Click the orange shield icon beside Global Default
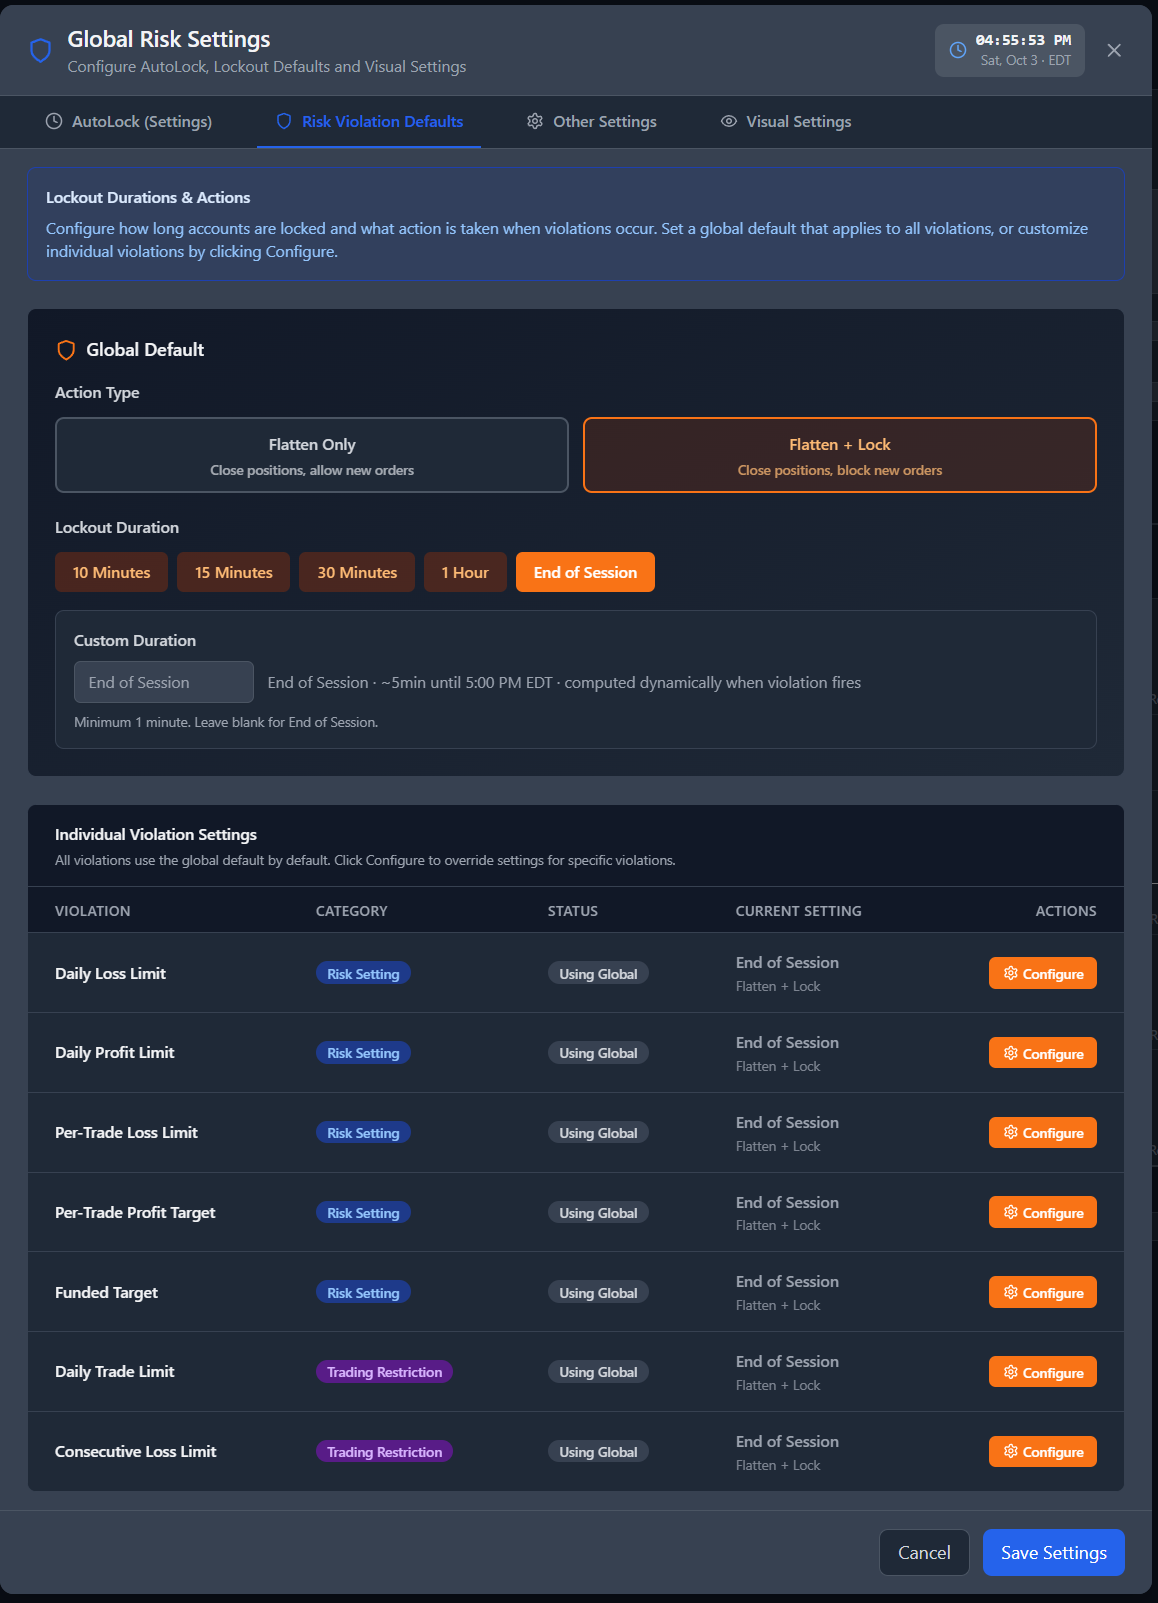The width and height of the screenshot is (1158, 1603). [66, 350]
